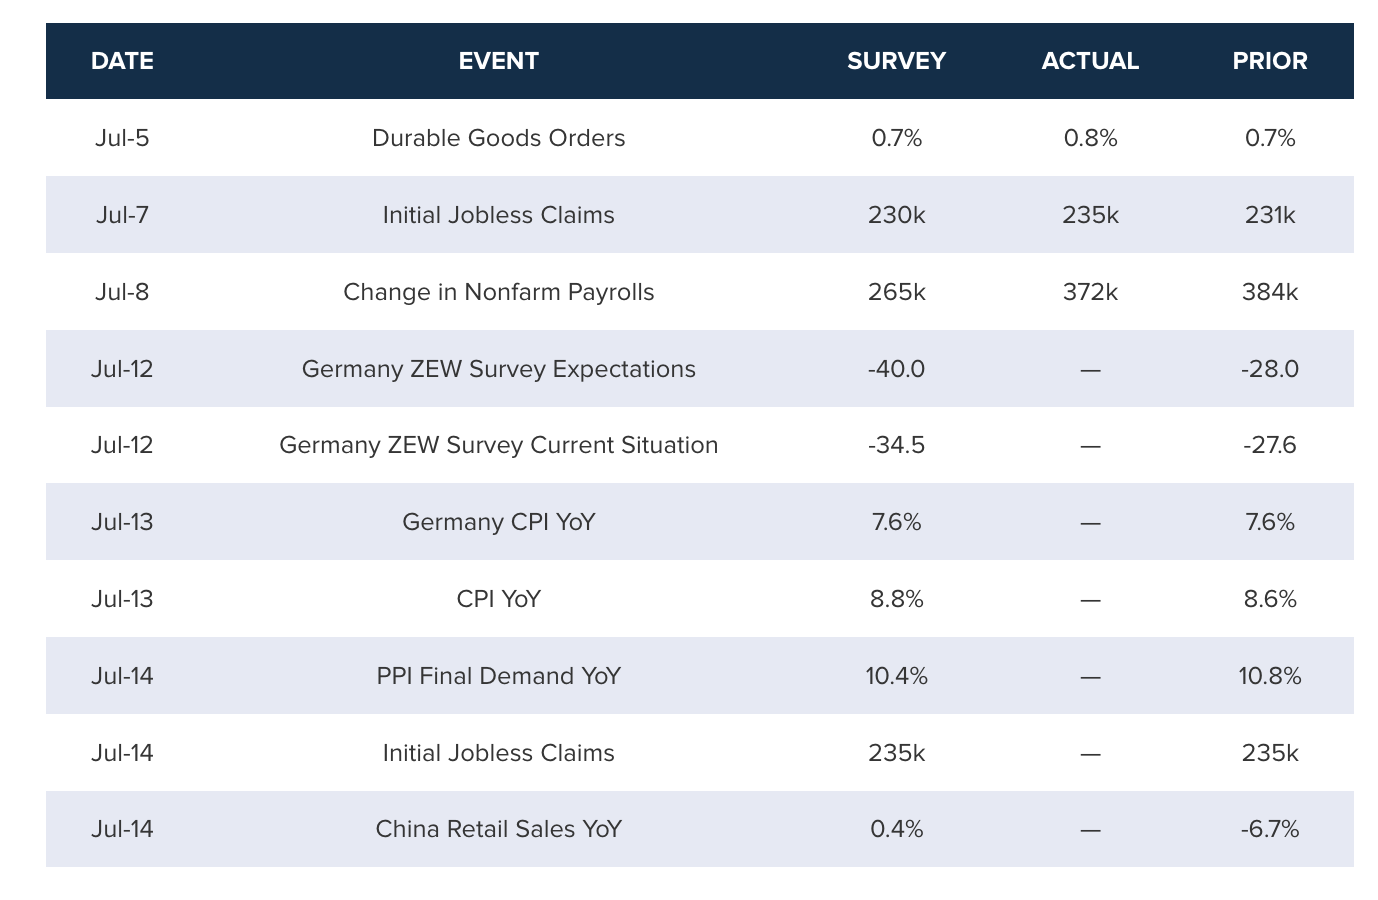Select the -6.7% prior retail sales value
Viewport: 1378px width, 900px height.
click(x=1270, y=829)
